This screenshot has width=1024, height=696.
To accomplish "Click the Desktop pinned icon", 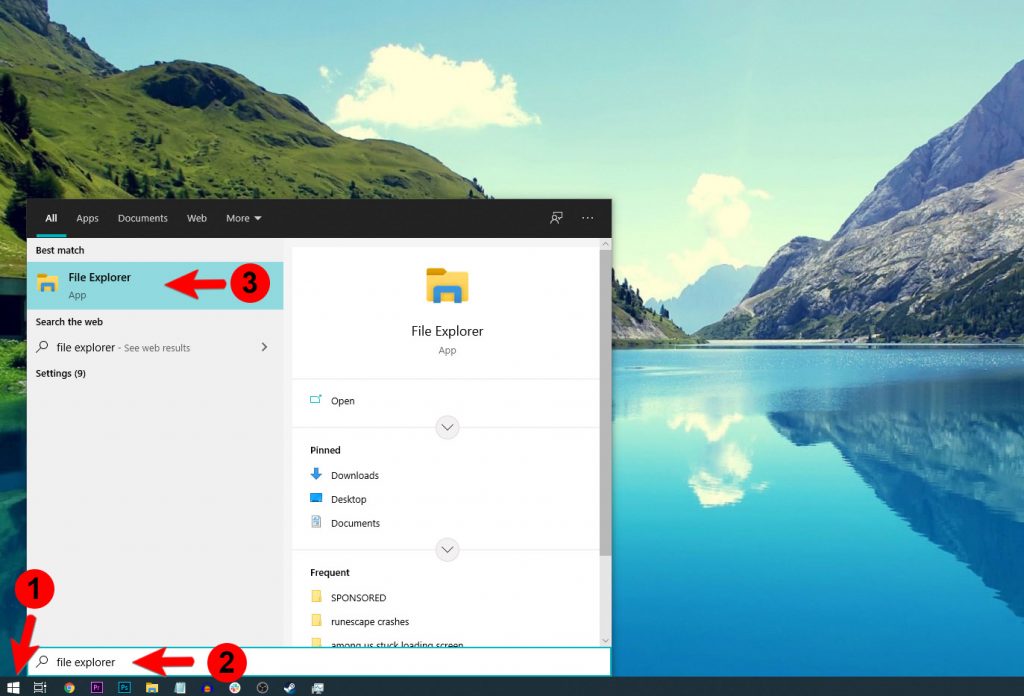I will [316, 498].
